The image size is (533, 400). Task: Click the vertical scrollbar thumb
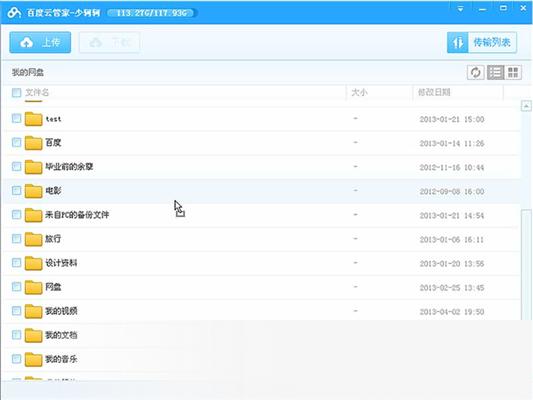coord(527,265)
